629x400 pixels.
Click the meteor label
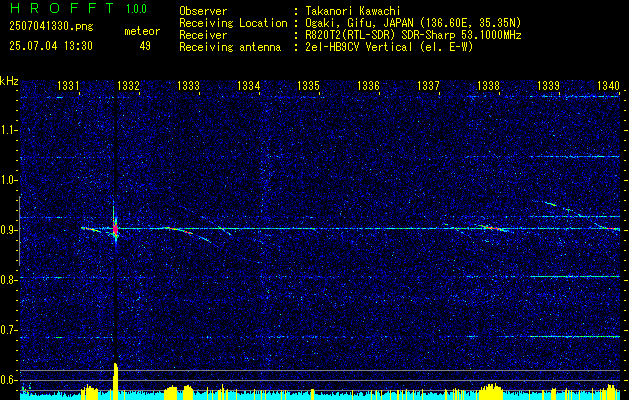[142, 31]
